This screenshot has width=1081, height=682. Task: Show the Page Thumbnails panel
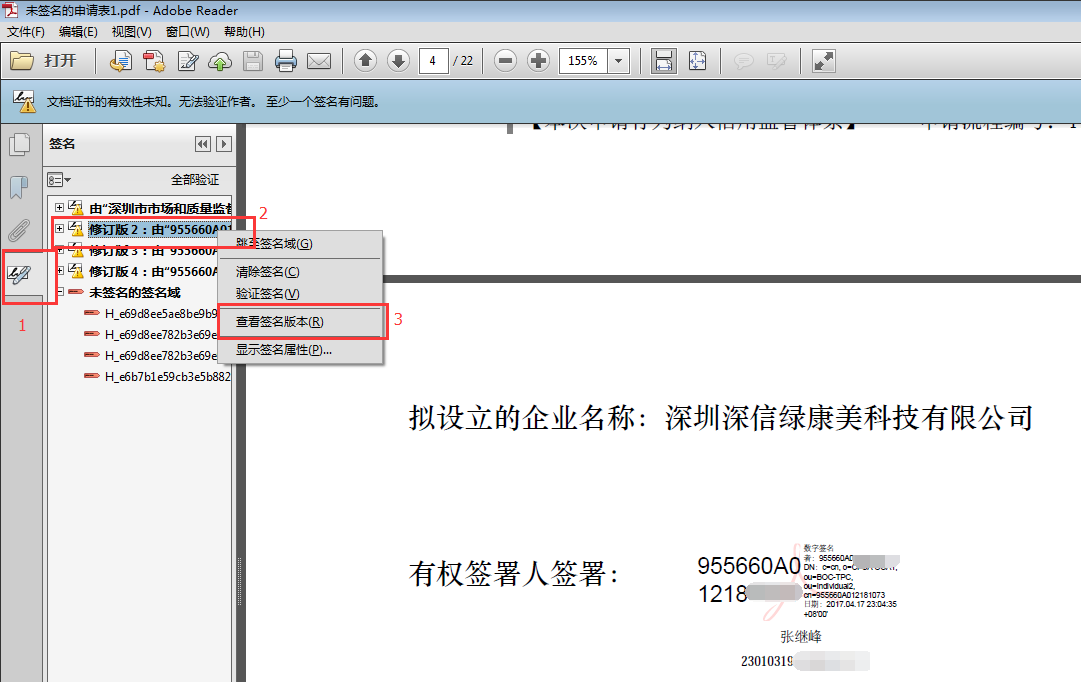19,146
